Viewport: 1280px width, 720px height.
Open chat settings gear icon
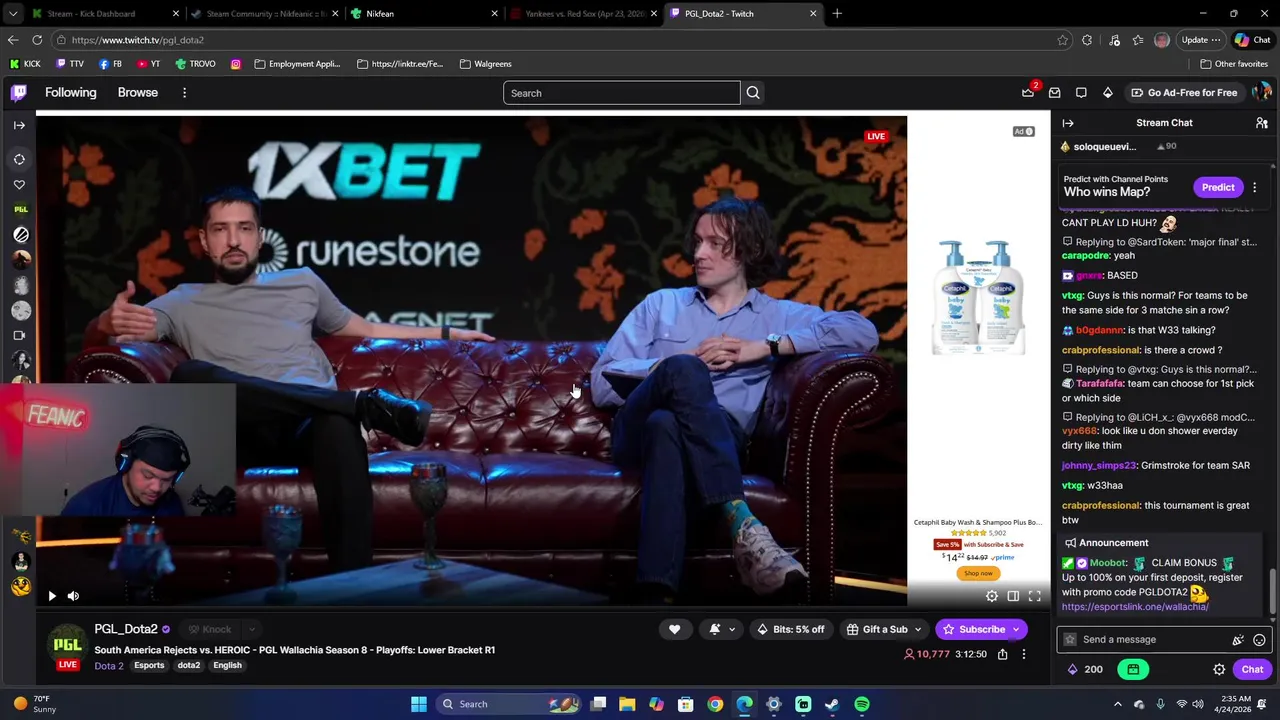pos(1219,669)
